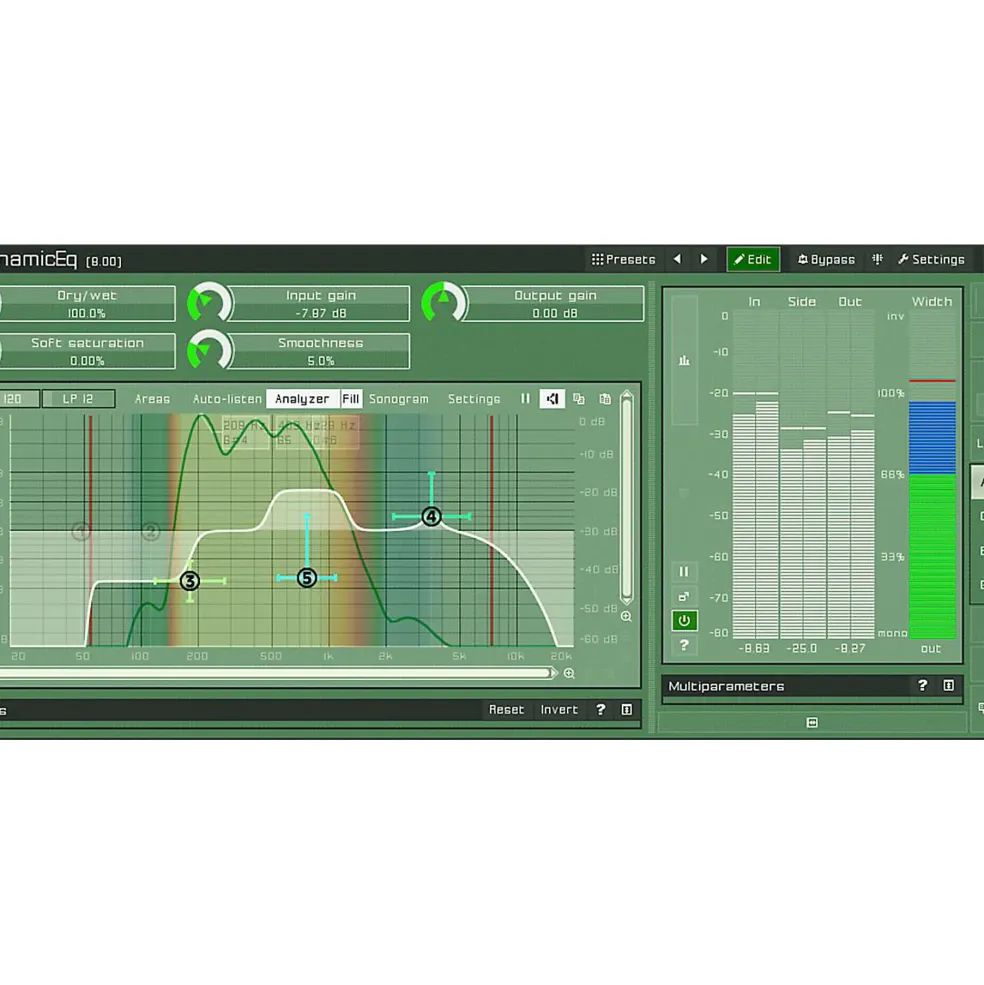Toggle the Analyzer display
This screenshot has width=984, height=985.
pyautogui.click(x=302, y=399)
